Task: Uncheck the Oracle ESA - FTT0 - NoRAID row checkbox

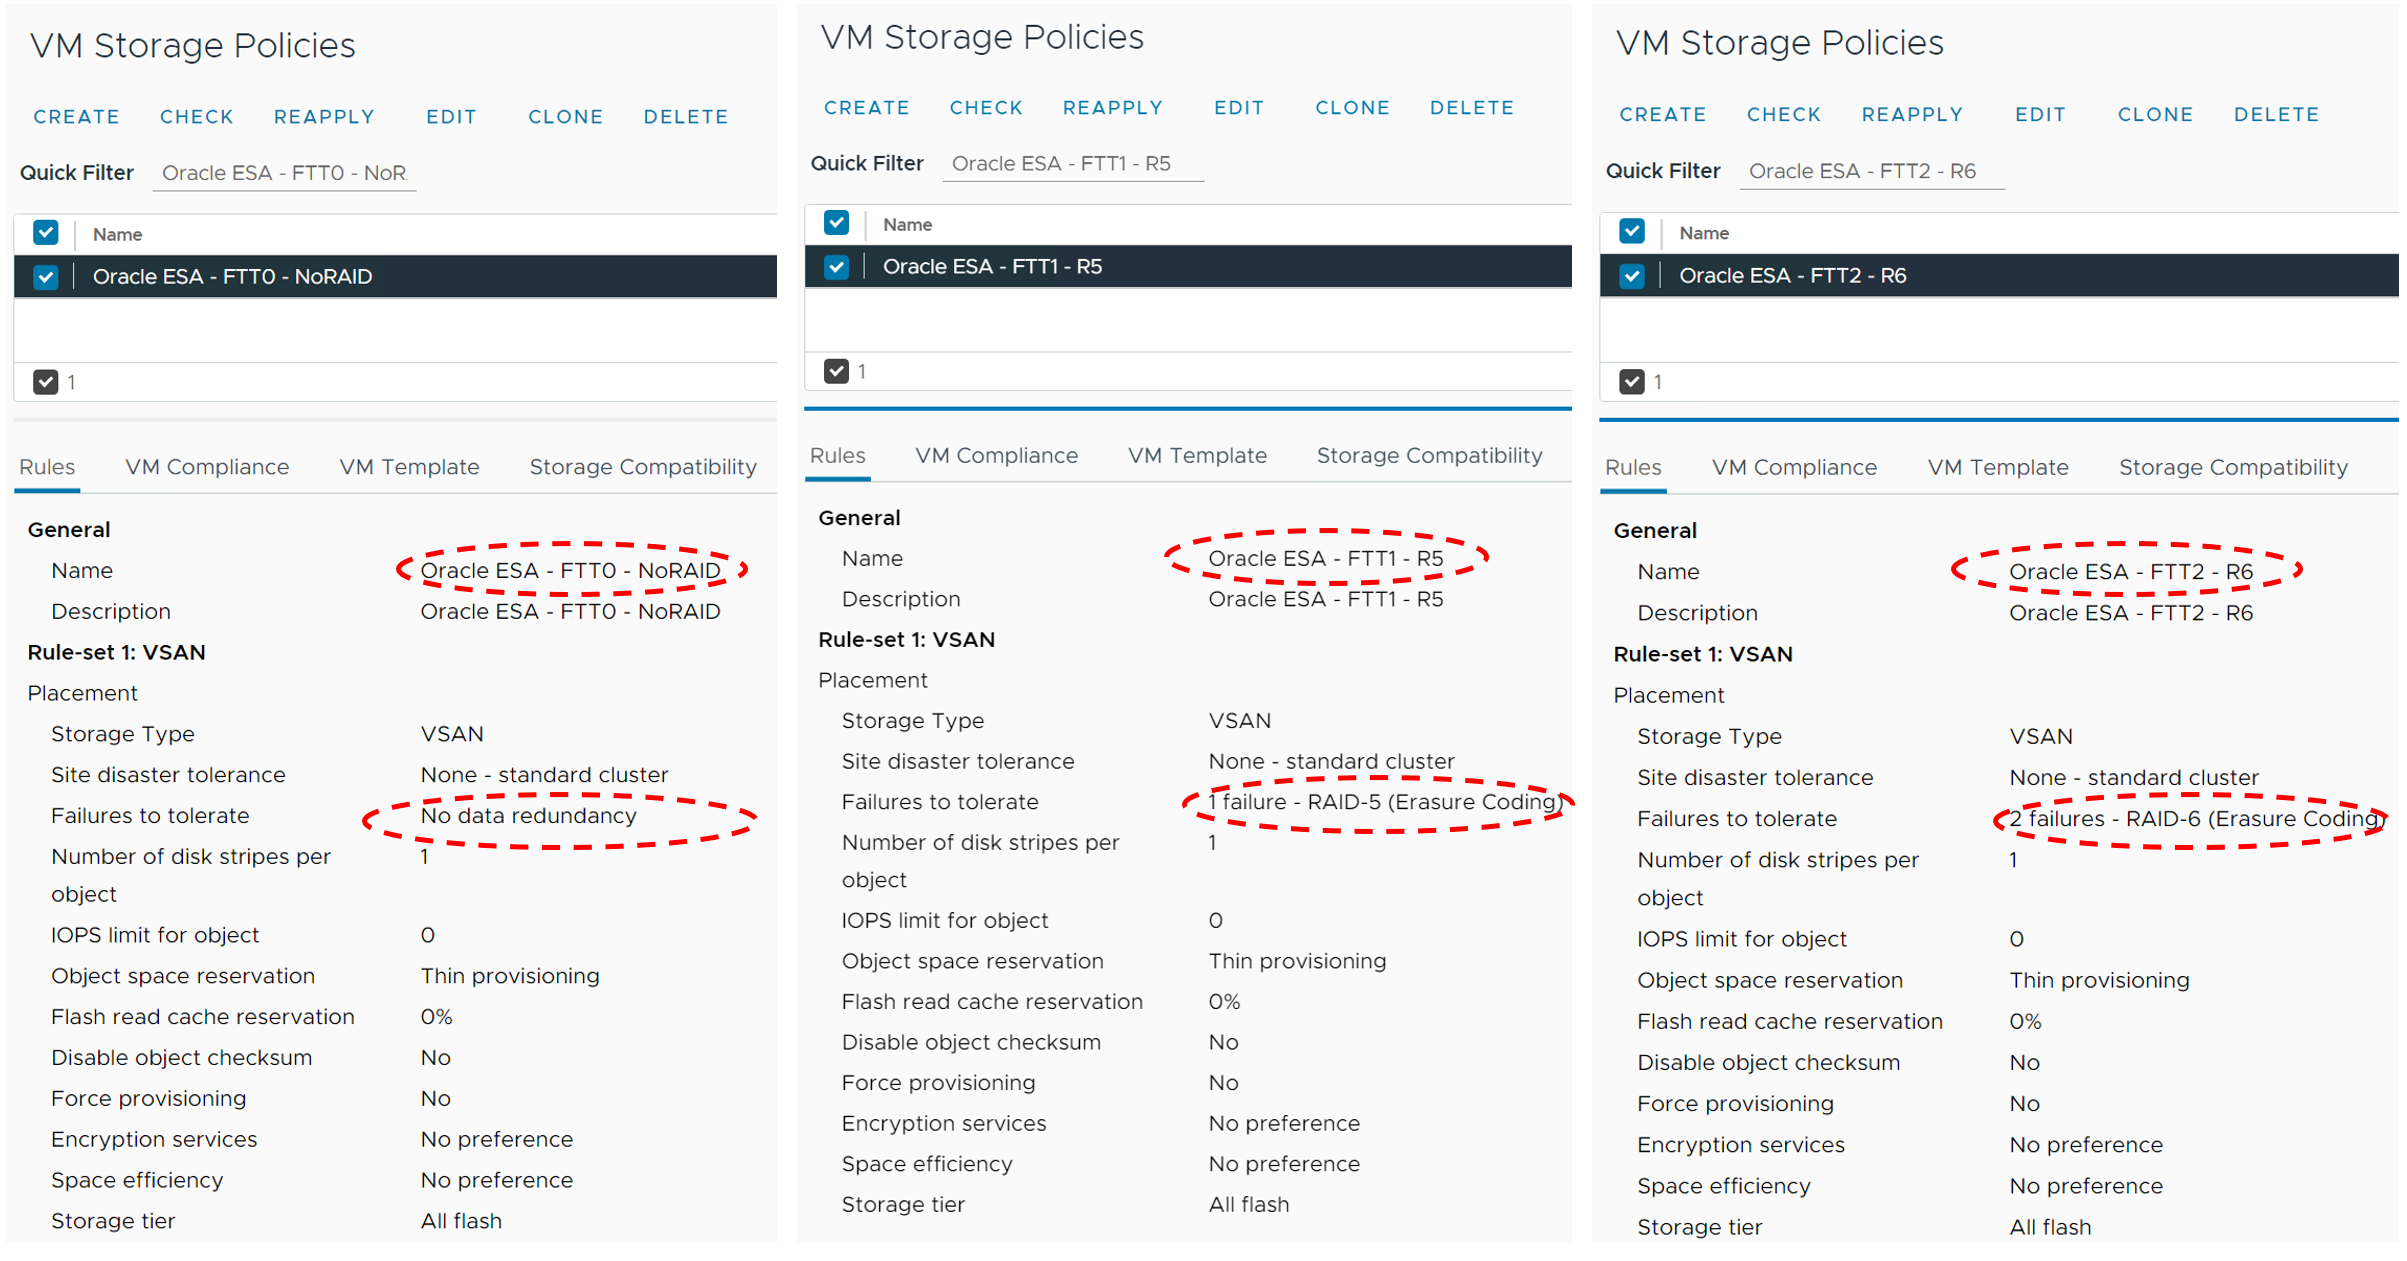Action: click(46, 277)
